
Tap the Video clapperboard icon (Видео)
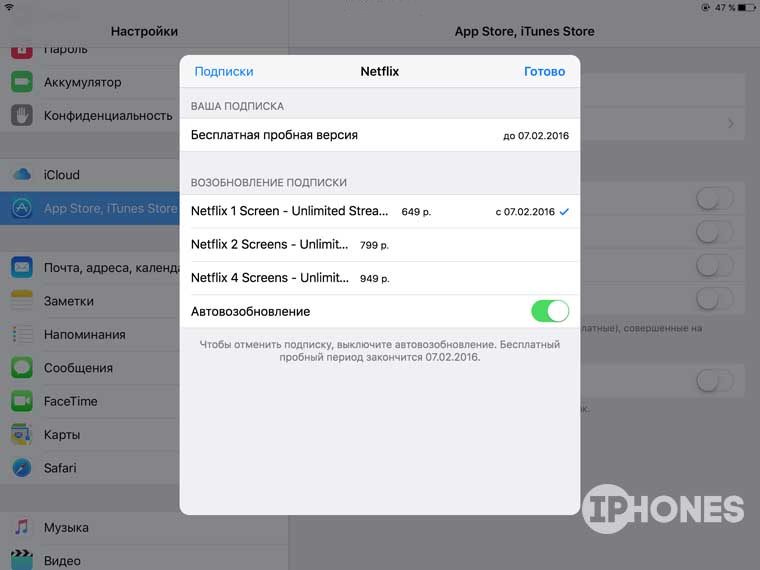[x=22, y=560]
